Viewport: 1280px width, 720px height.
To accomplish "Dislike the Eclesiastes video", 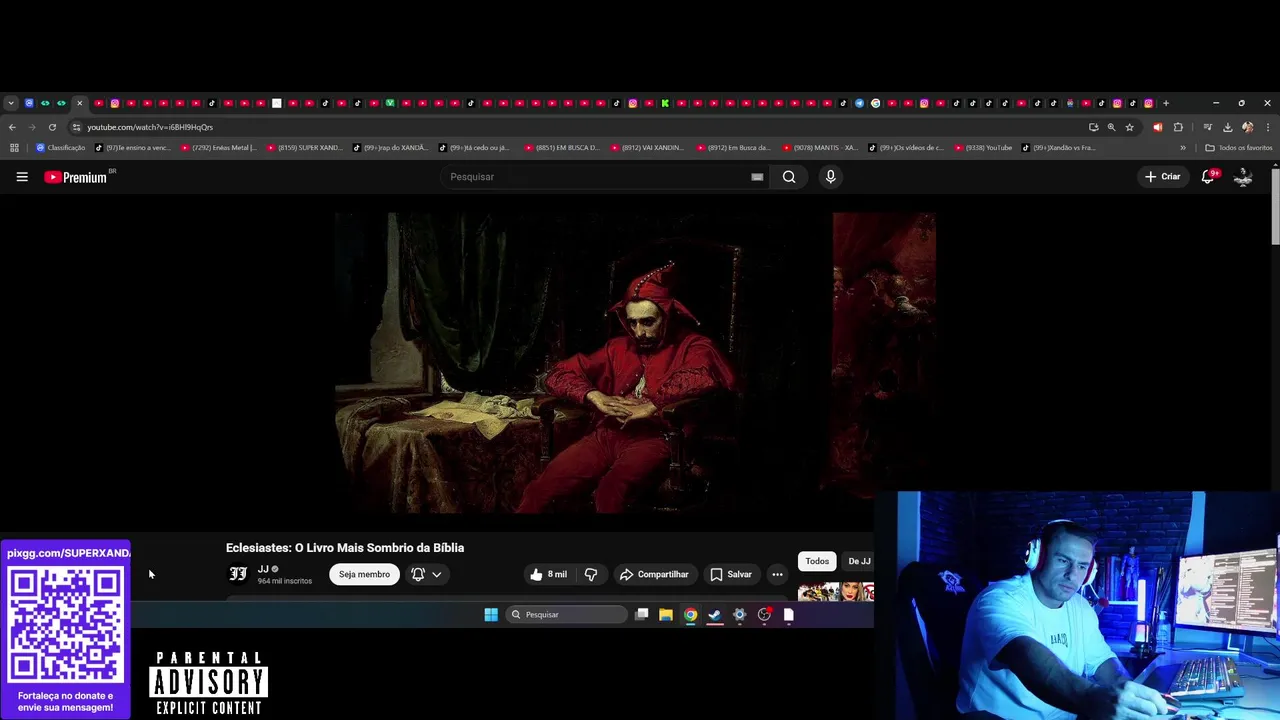I will pos(591,574).
